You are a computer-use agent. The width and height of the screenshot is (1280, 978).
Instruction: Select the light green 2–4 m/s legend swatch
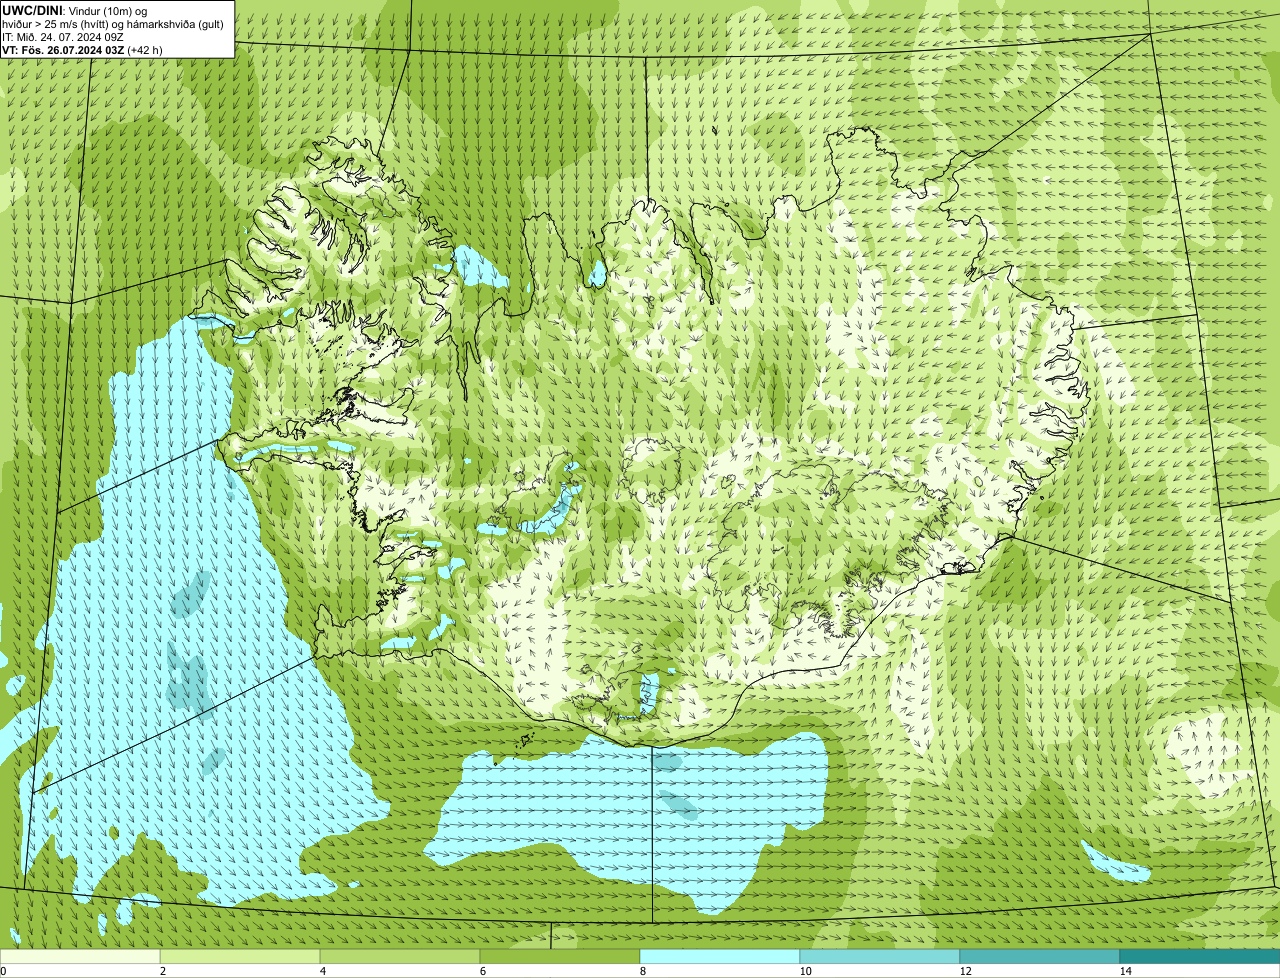point(240,956)
